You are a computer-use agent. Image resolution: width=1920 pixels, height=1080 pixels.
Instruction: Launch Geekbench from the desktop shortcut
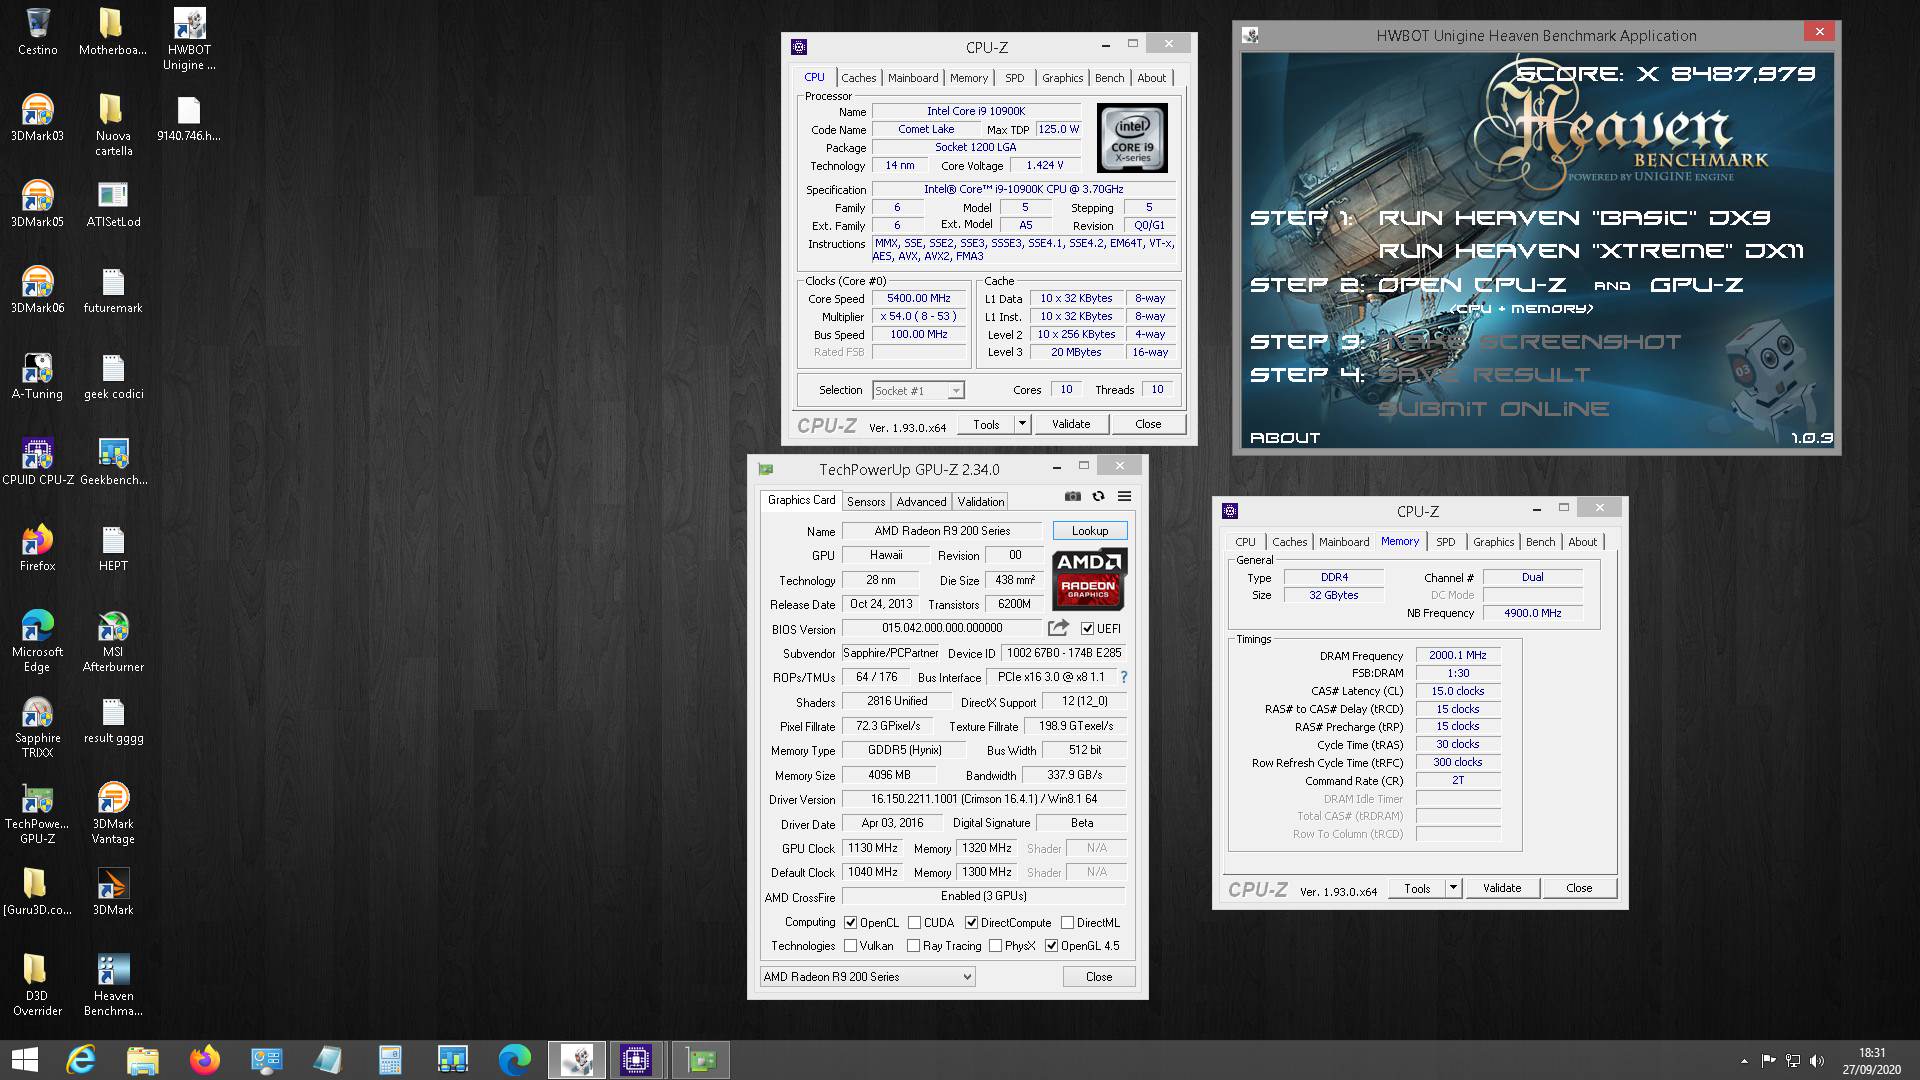[113, 462]
